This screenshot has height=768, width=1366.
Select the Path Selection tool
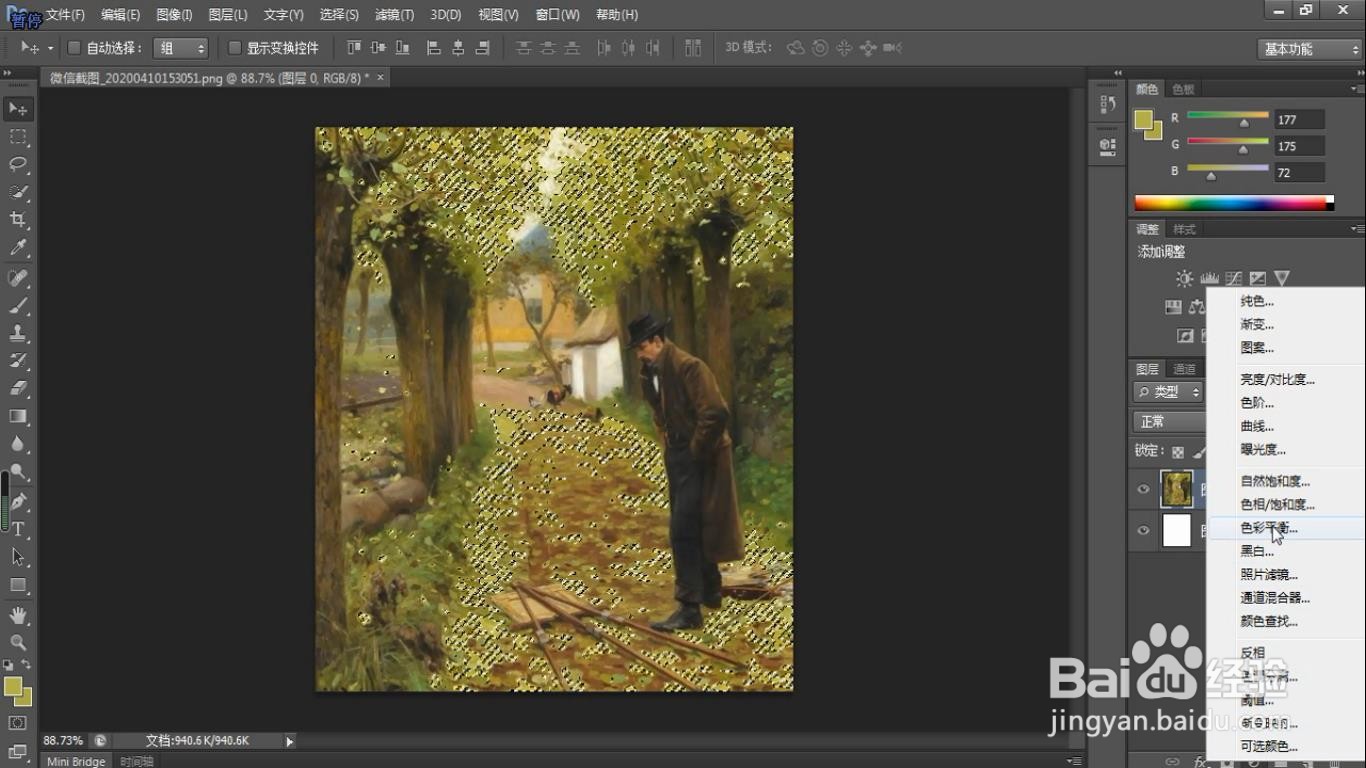[18, 558]
